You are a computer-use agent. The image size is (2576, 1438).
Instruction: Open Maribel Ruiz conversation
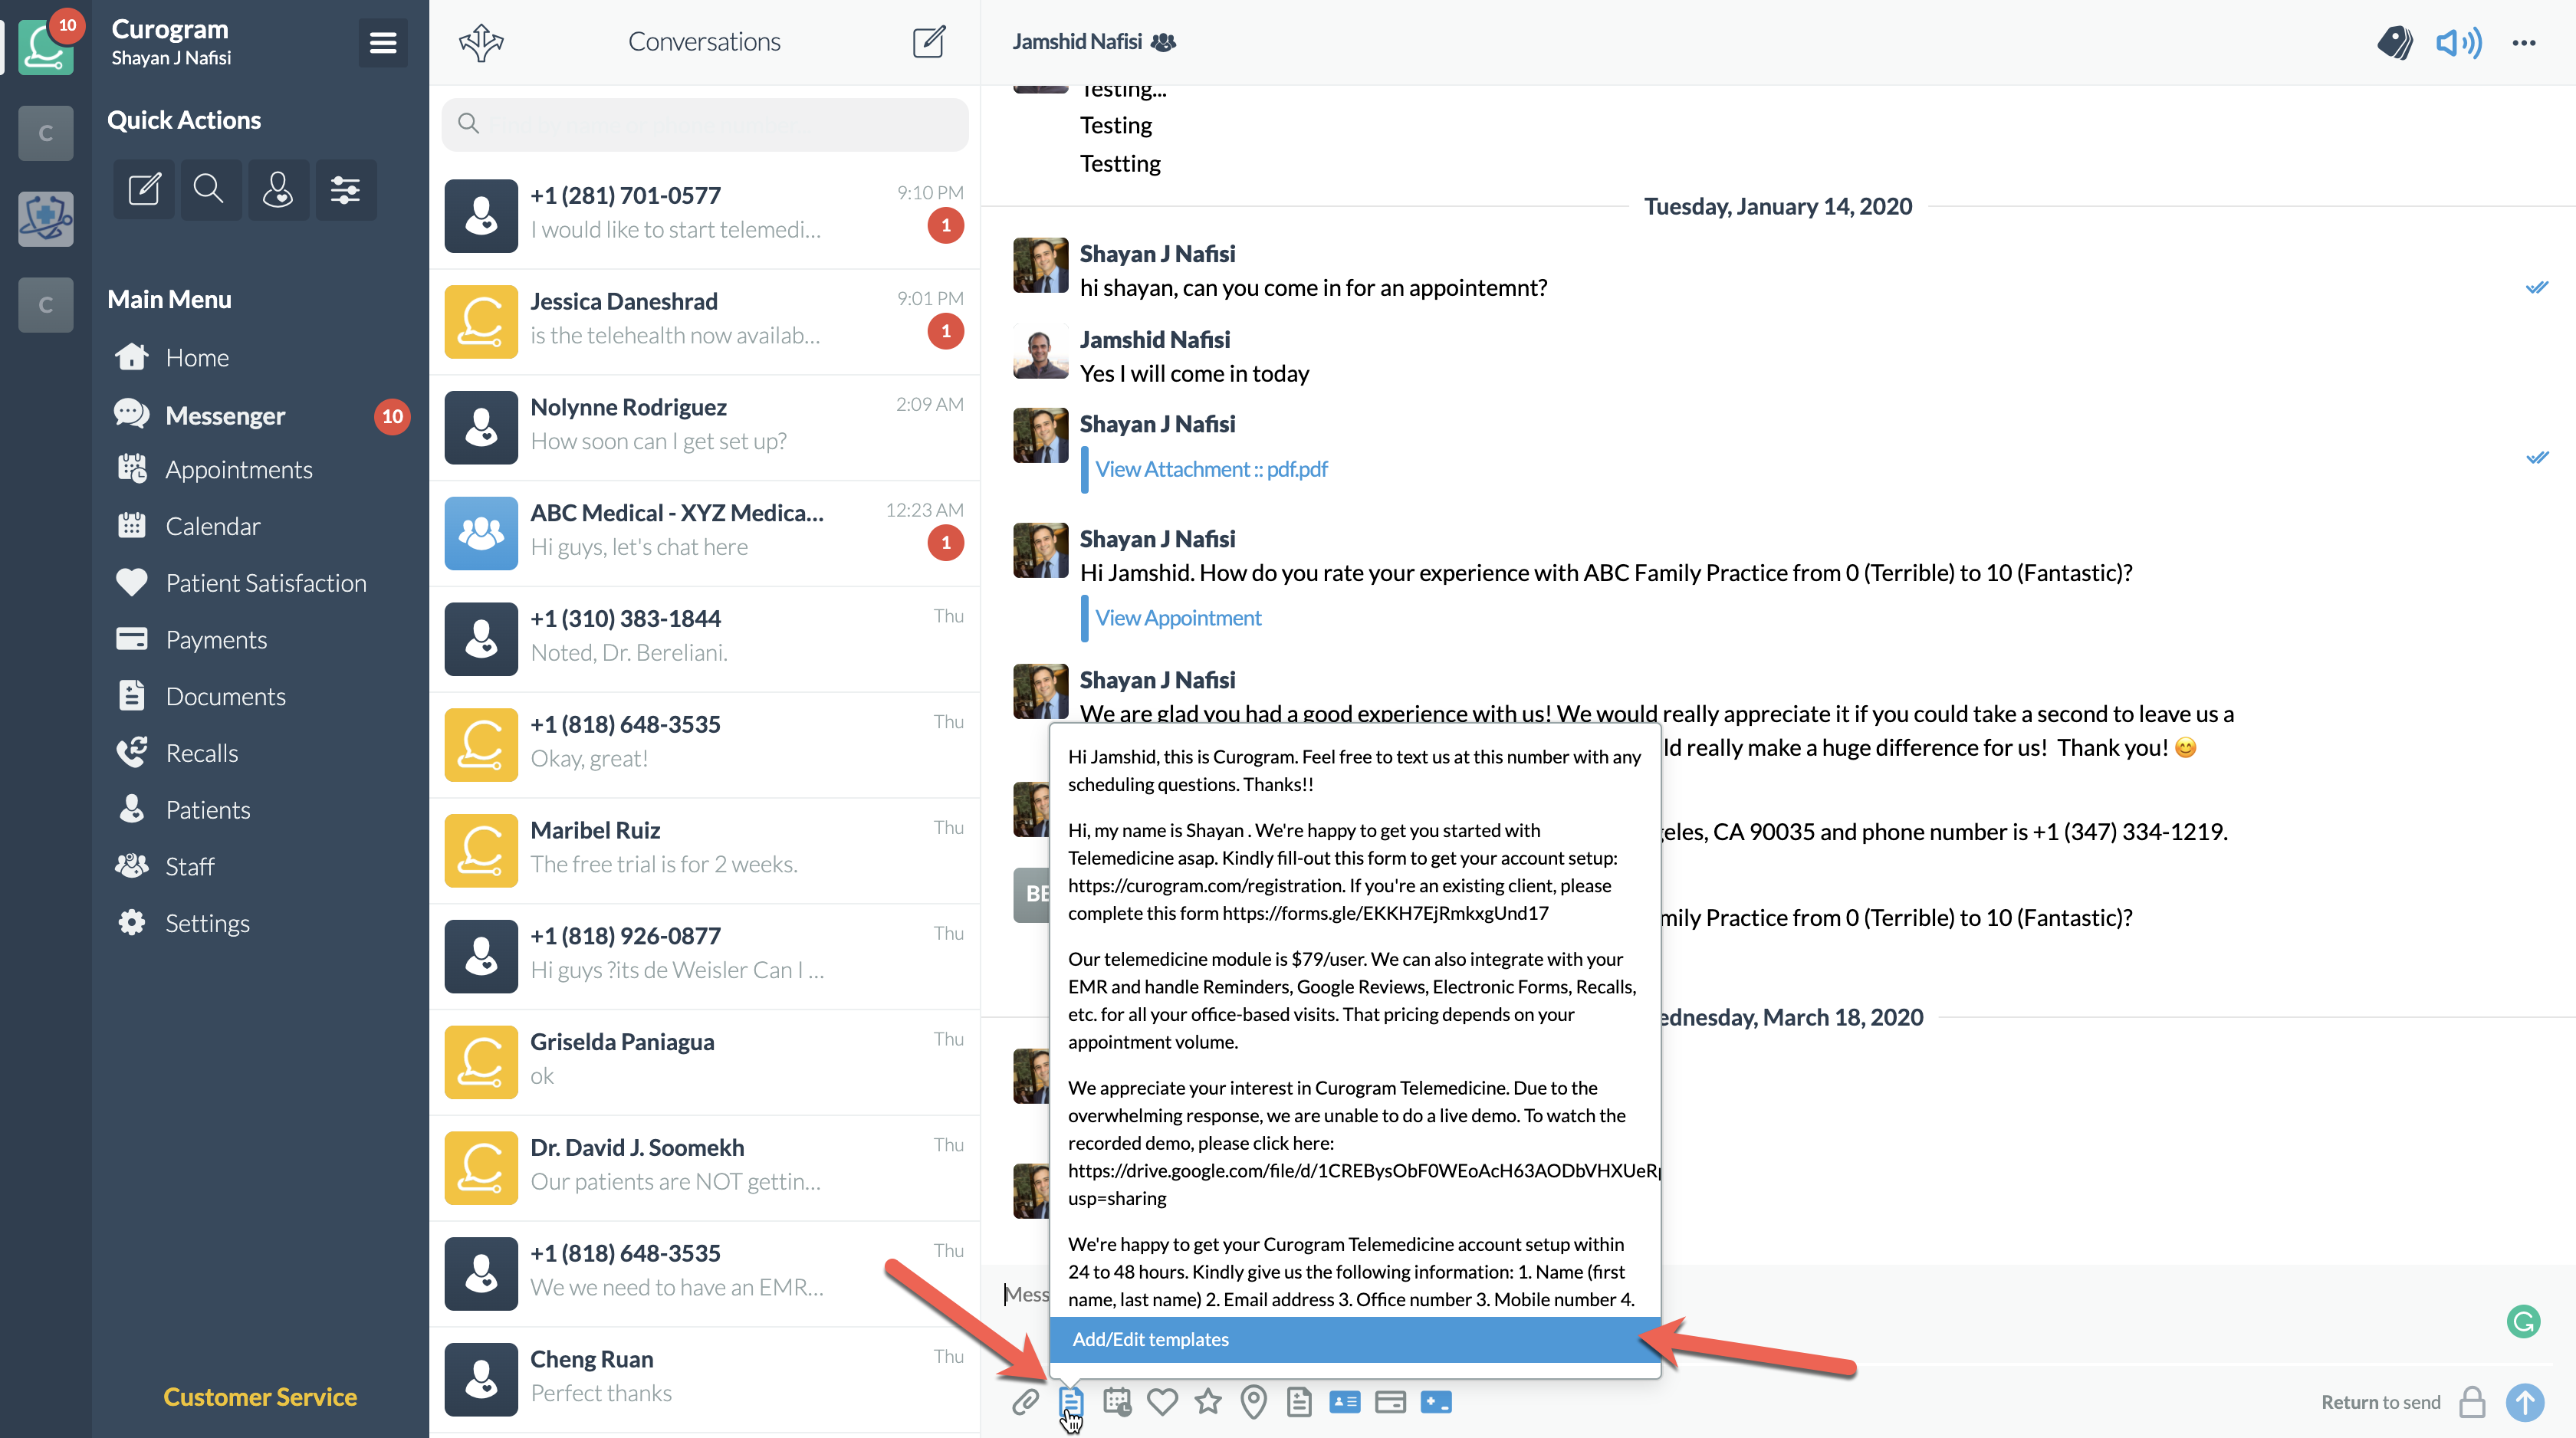pyautogui.click(x=705, y=851)
